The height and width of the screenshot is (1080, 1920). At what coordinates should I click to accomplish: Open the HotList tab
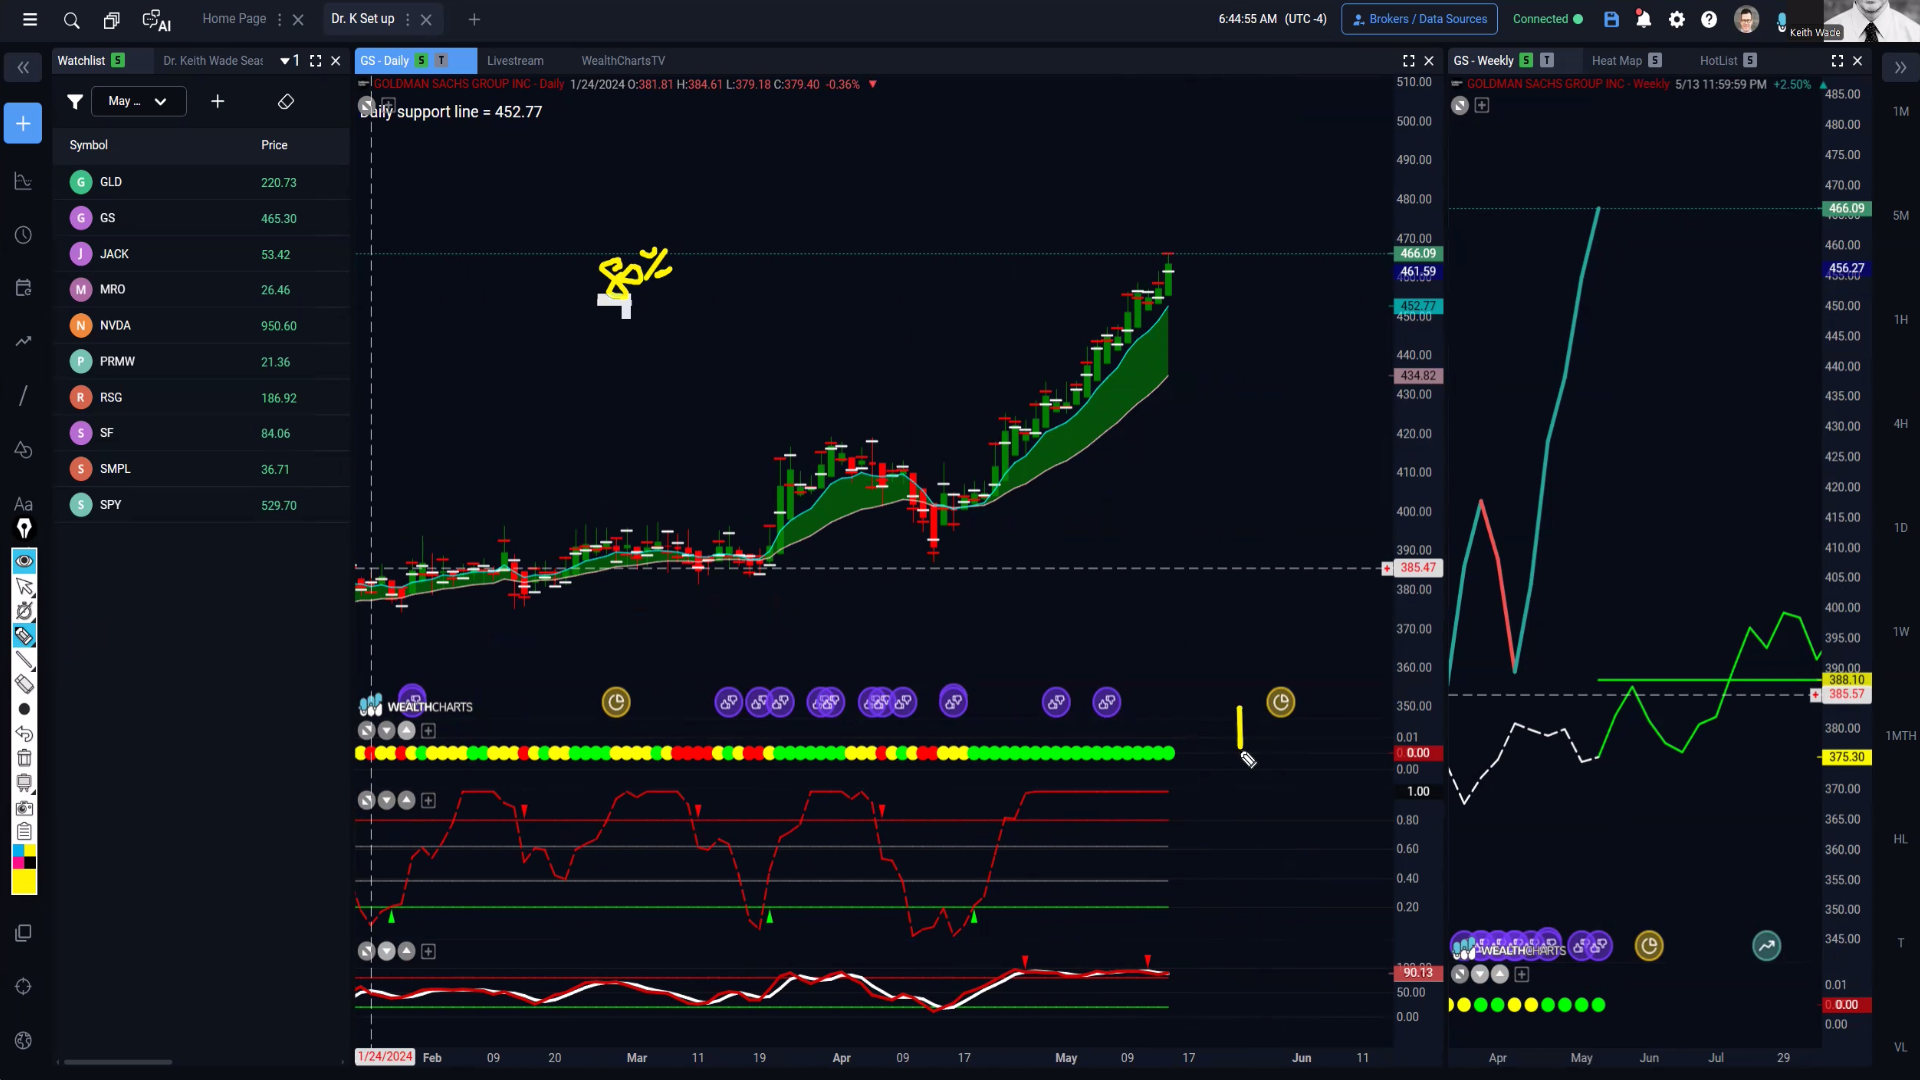pyautogui.click(x=1719, y=60)
